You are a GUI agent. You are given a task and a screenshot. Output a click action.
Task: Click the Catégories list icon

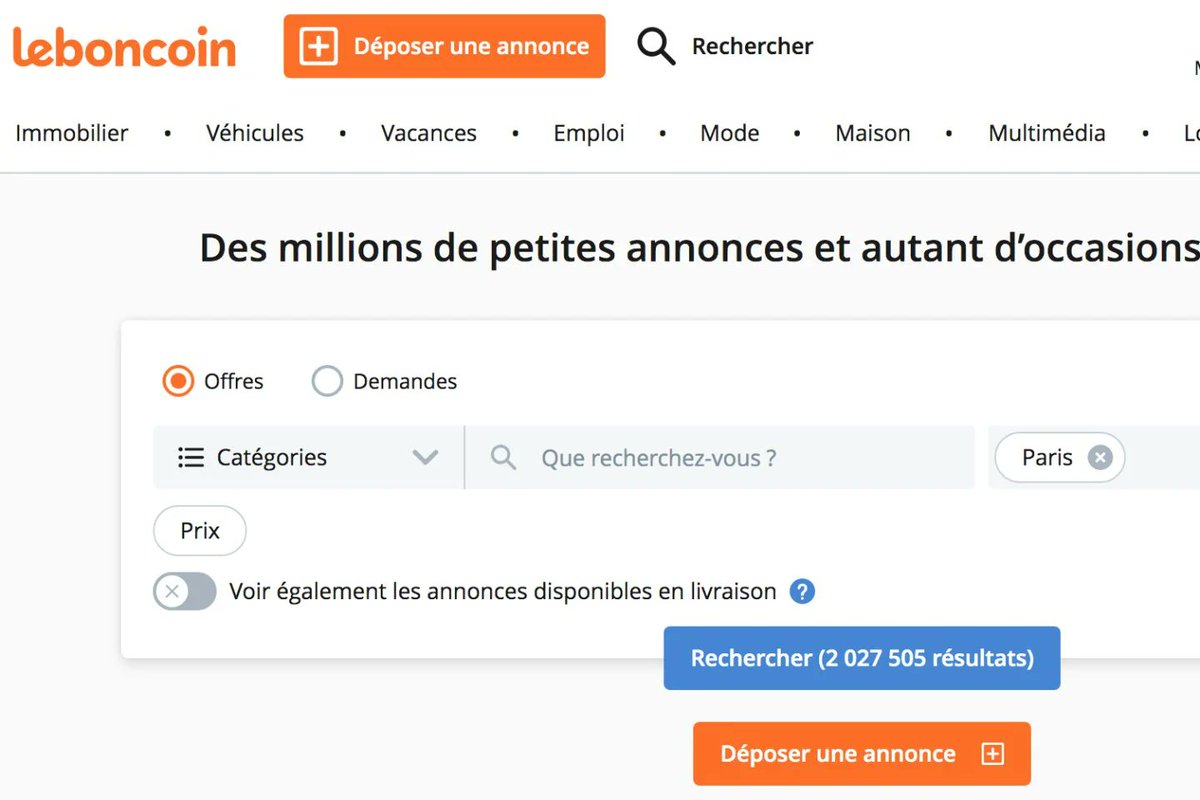tap(190, 458)
